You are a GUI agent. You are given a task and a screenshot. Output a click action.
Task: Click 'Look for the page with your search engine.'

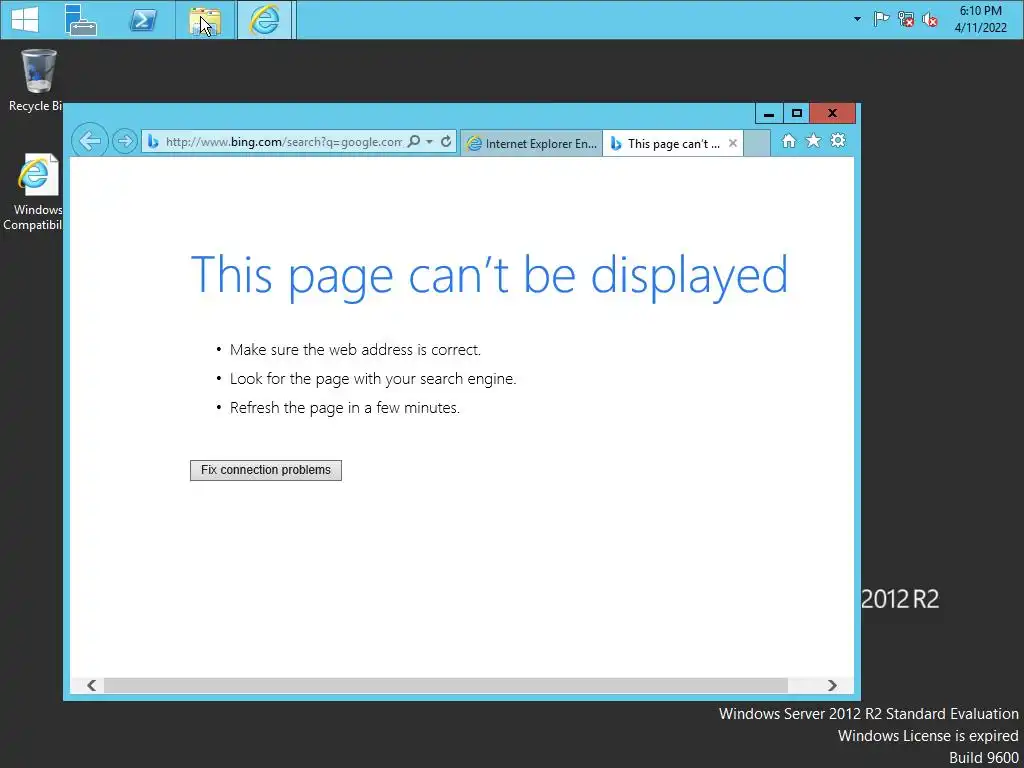[x=373, y=379]
